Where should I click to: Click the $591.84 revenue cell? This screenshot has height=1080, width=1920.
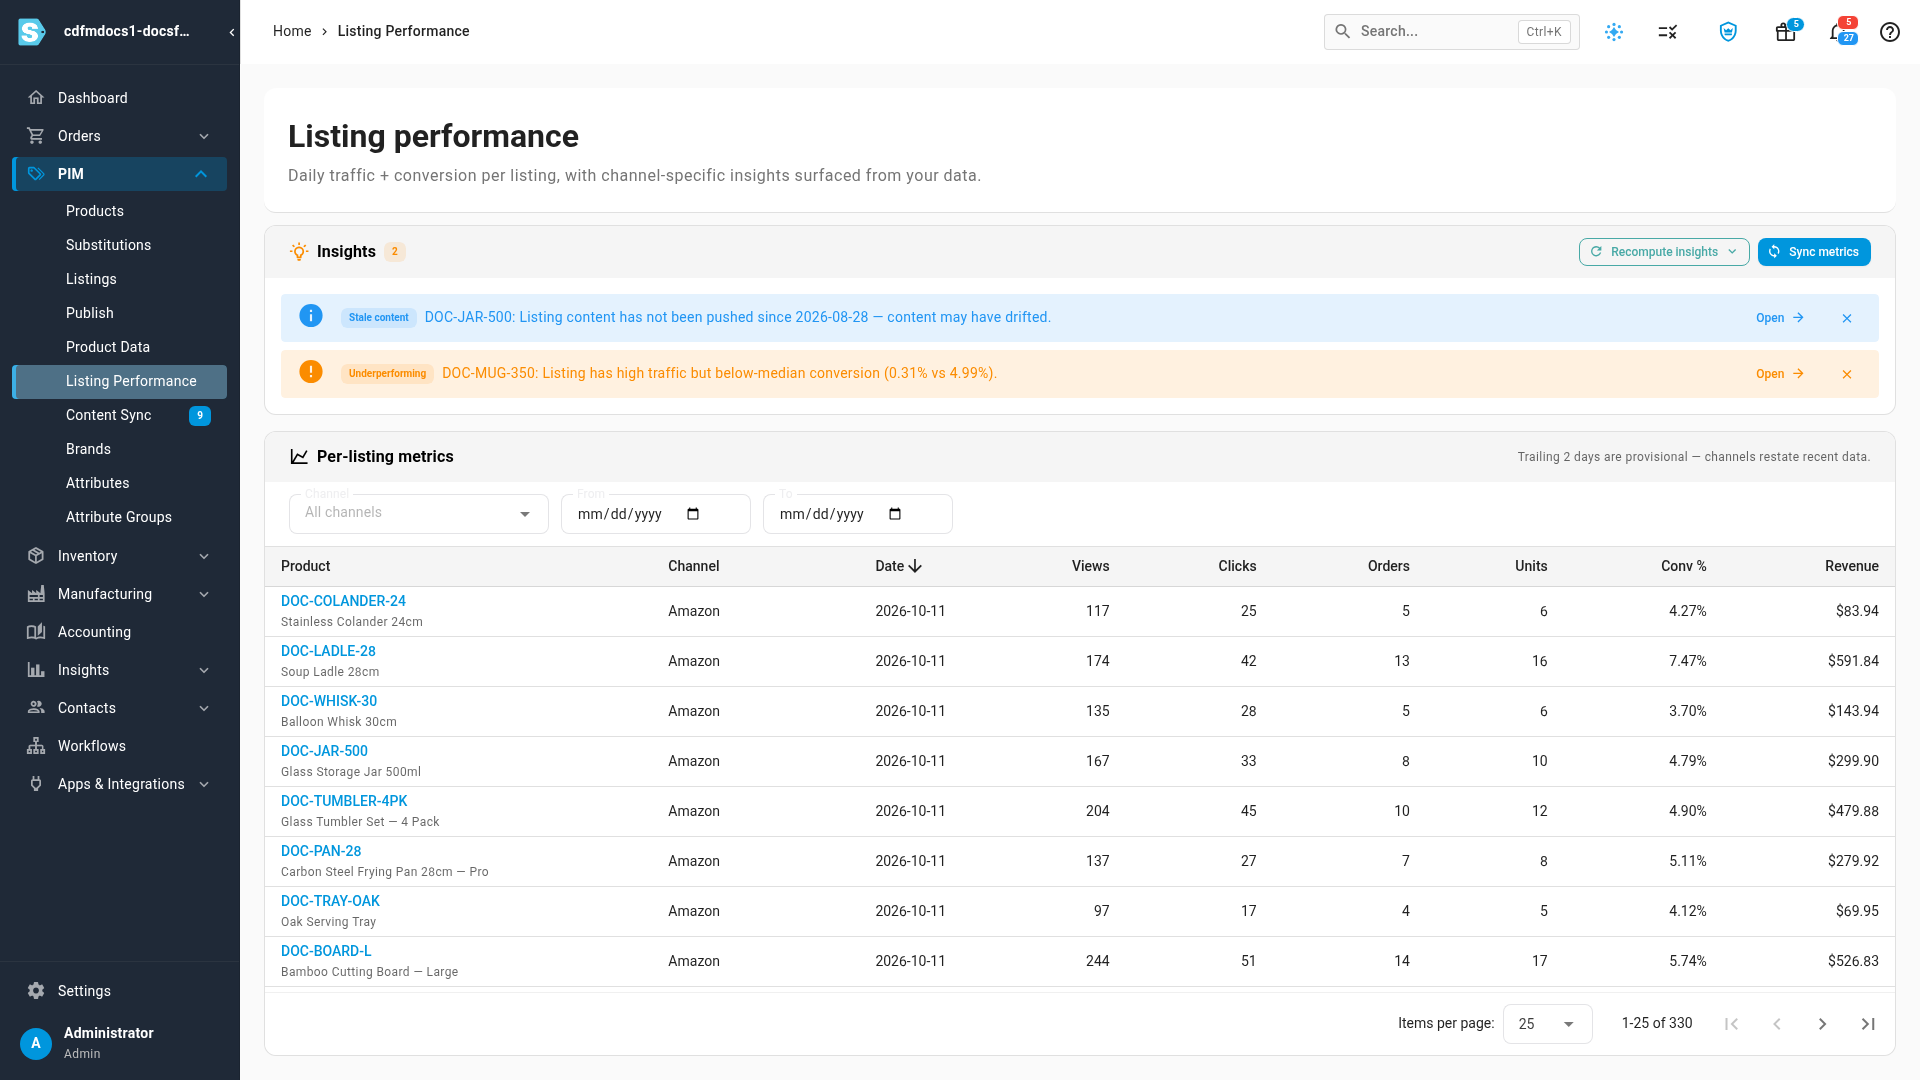pos(1853,661)
